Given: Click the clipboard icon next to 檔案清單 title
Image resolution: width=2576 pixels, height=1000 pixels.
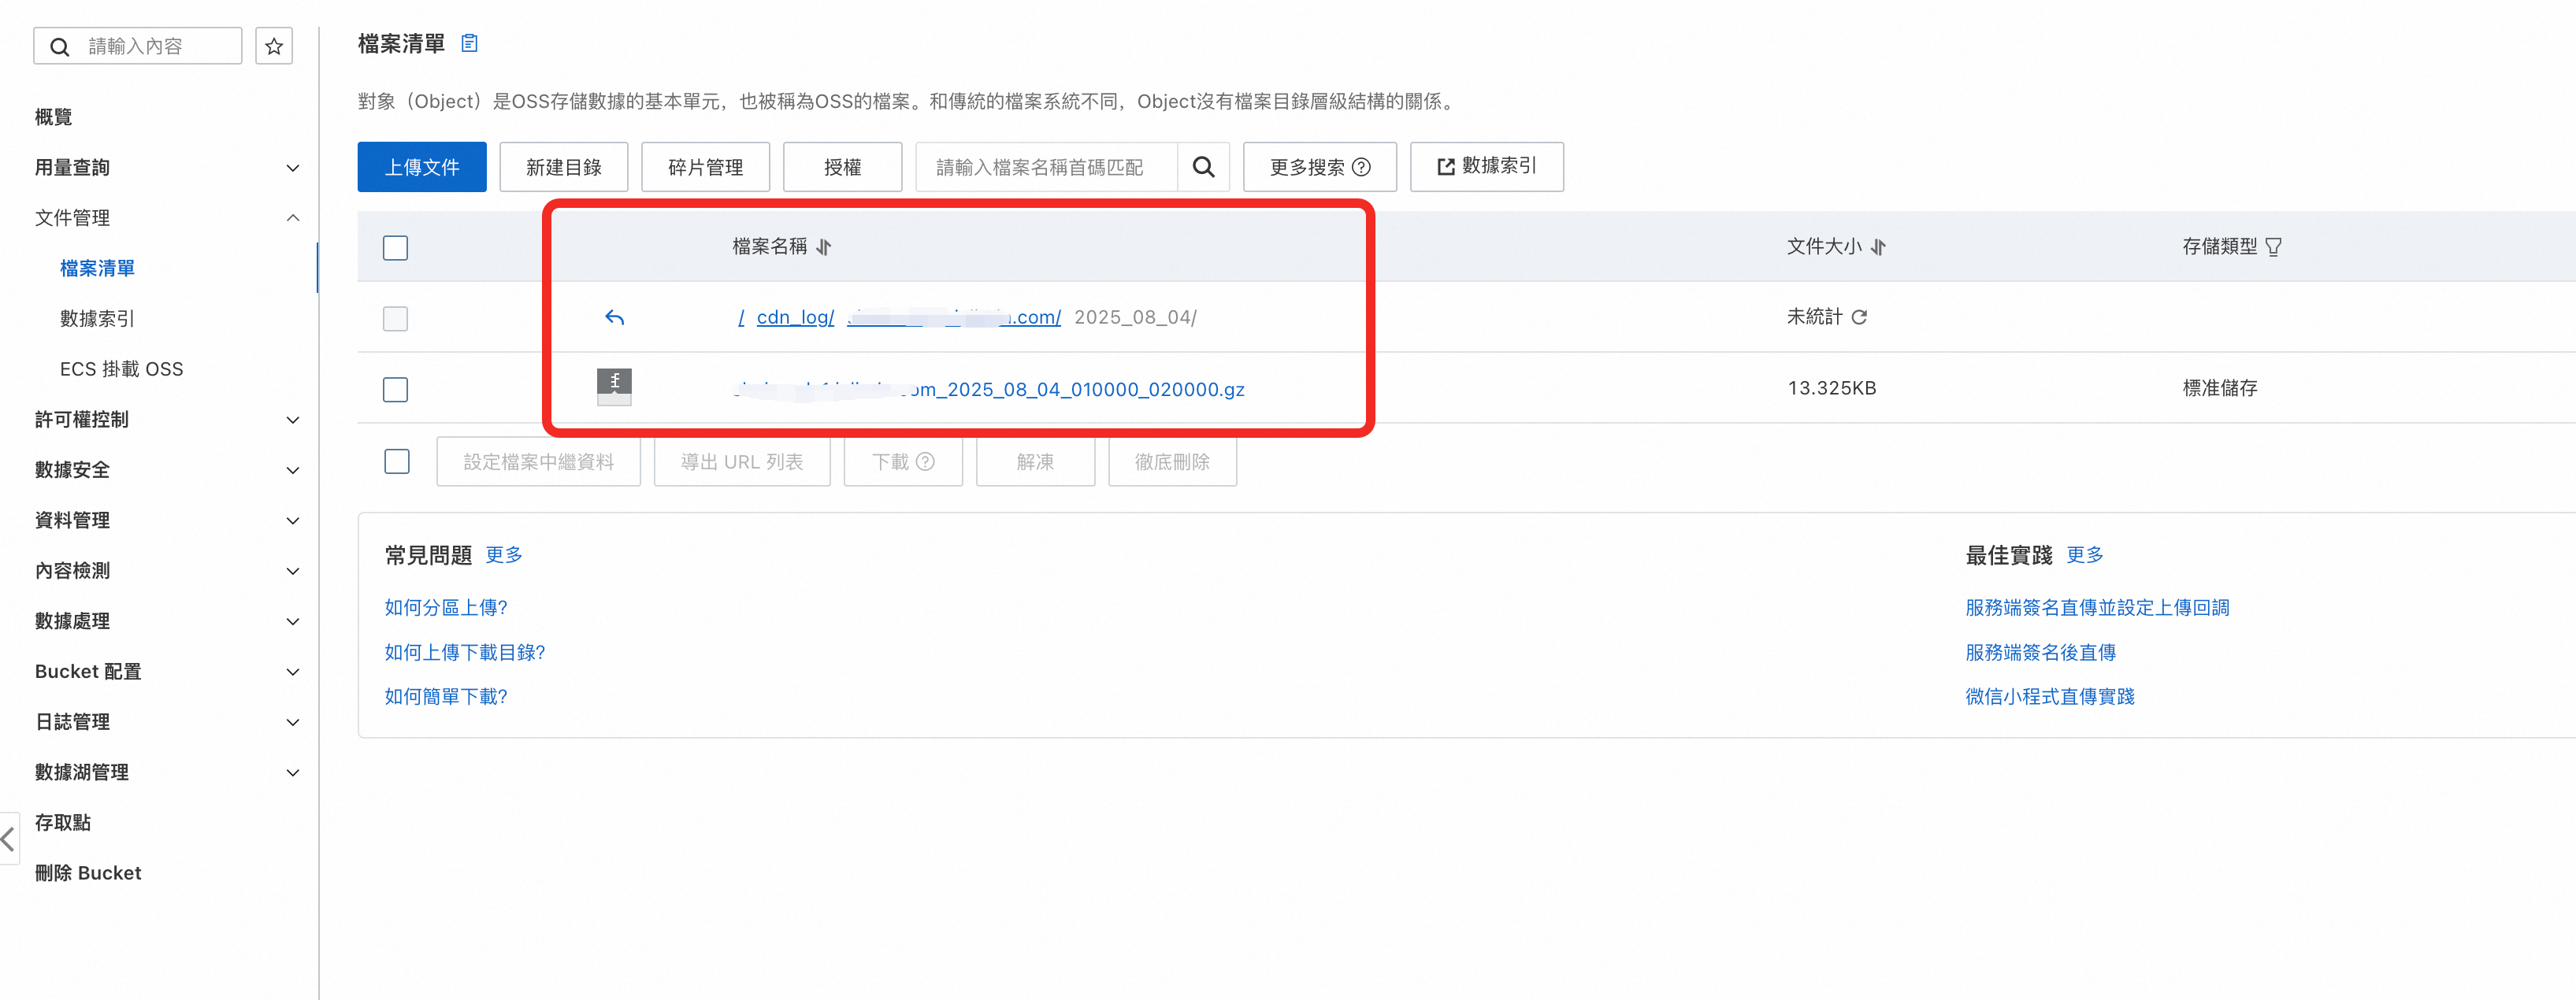Looking at the screenshot, I should pos(469,43).
